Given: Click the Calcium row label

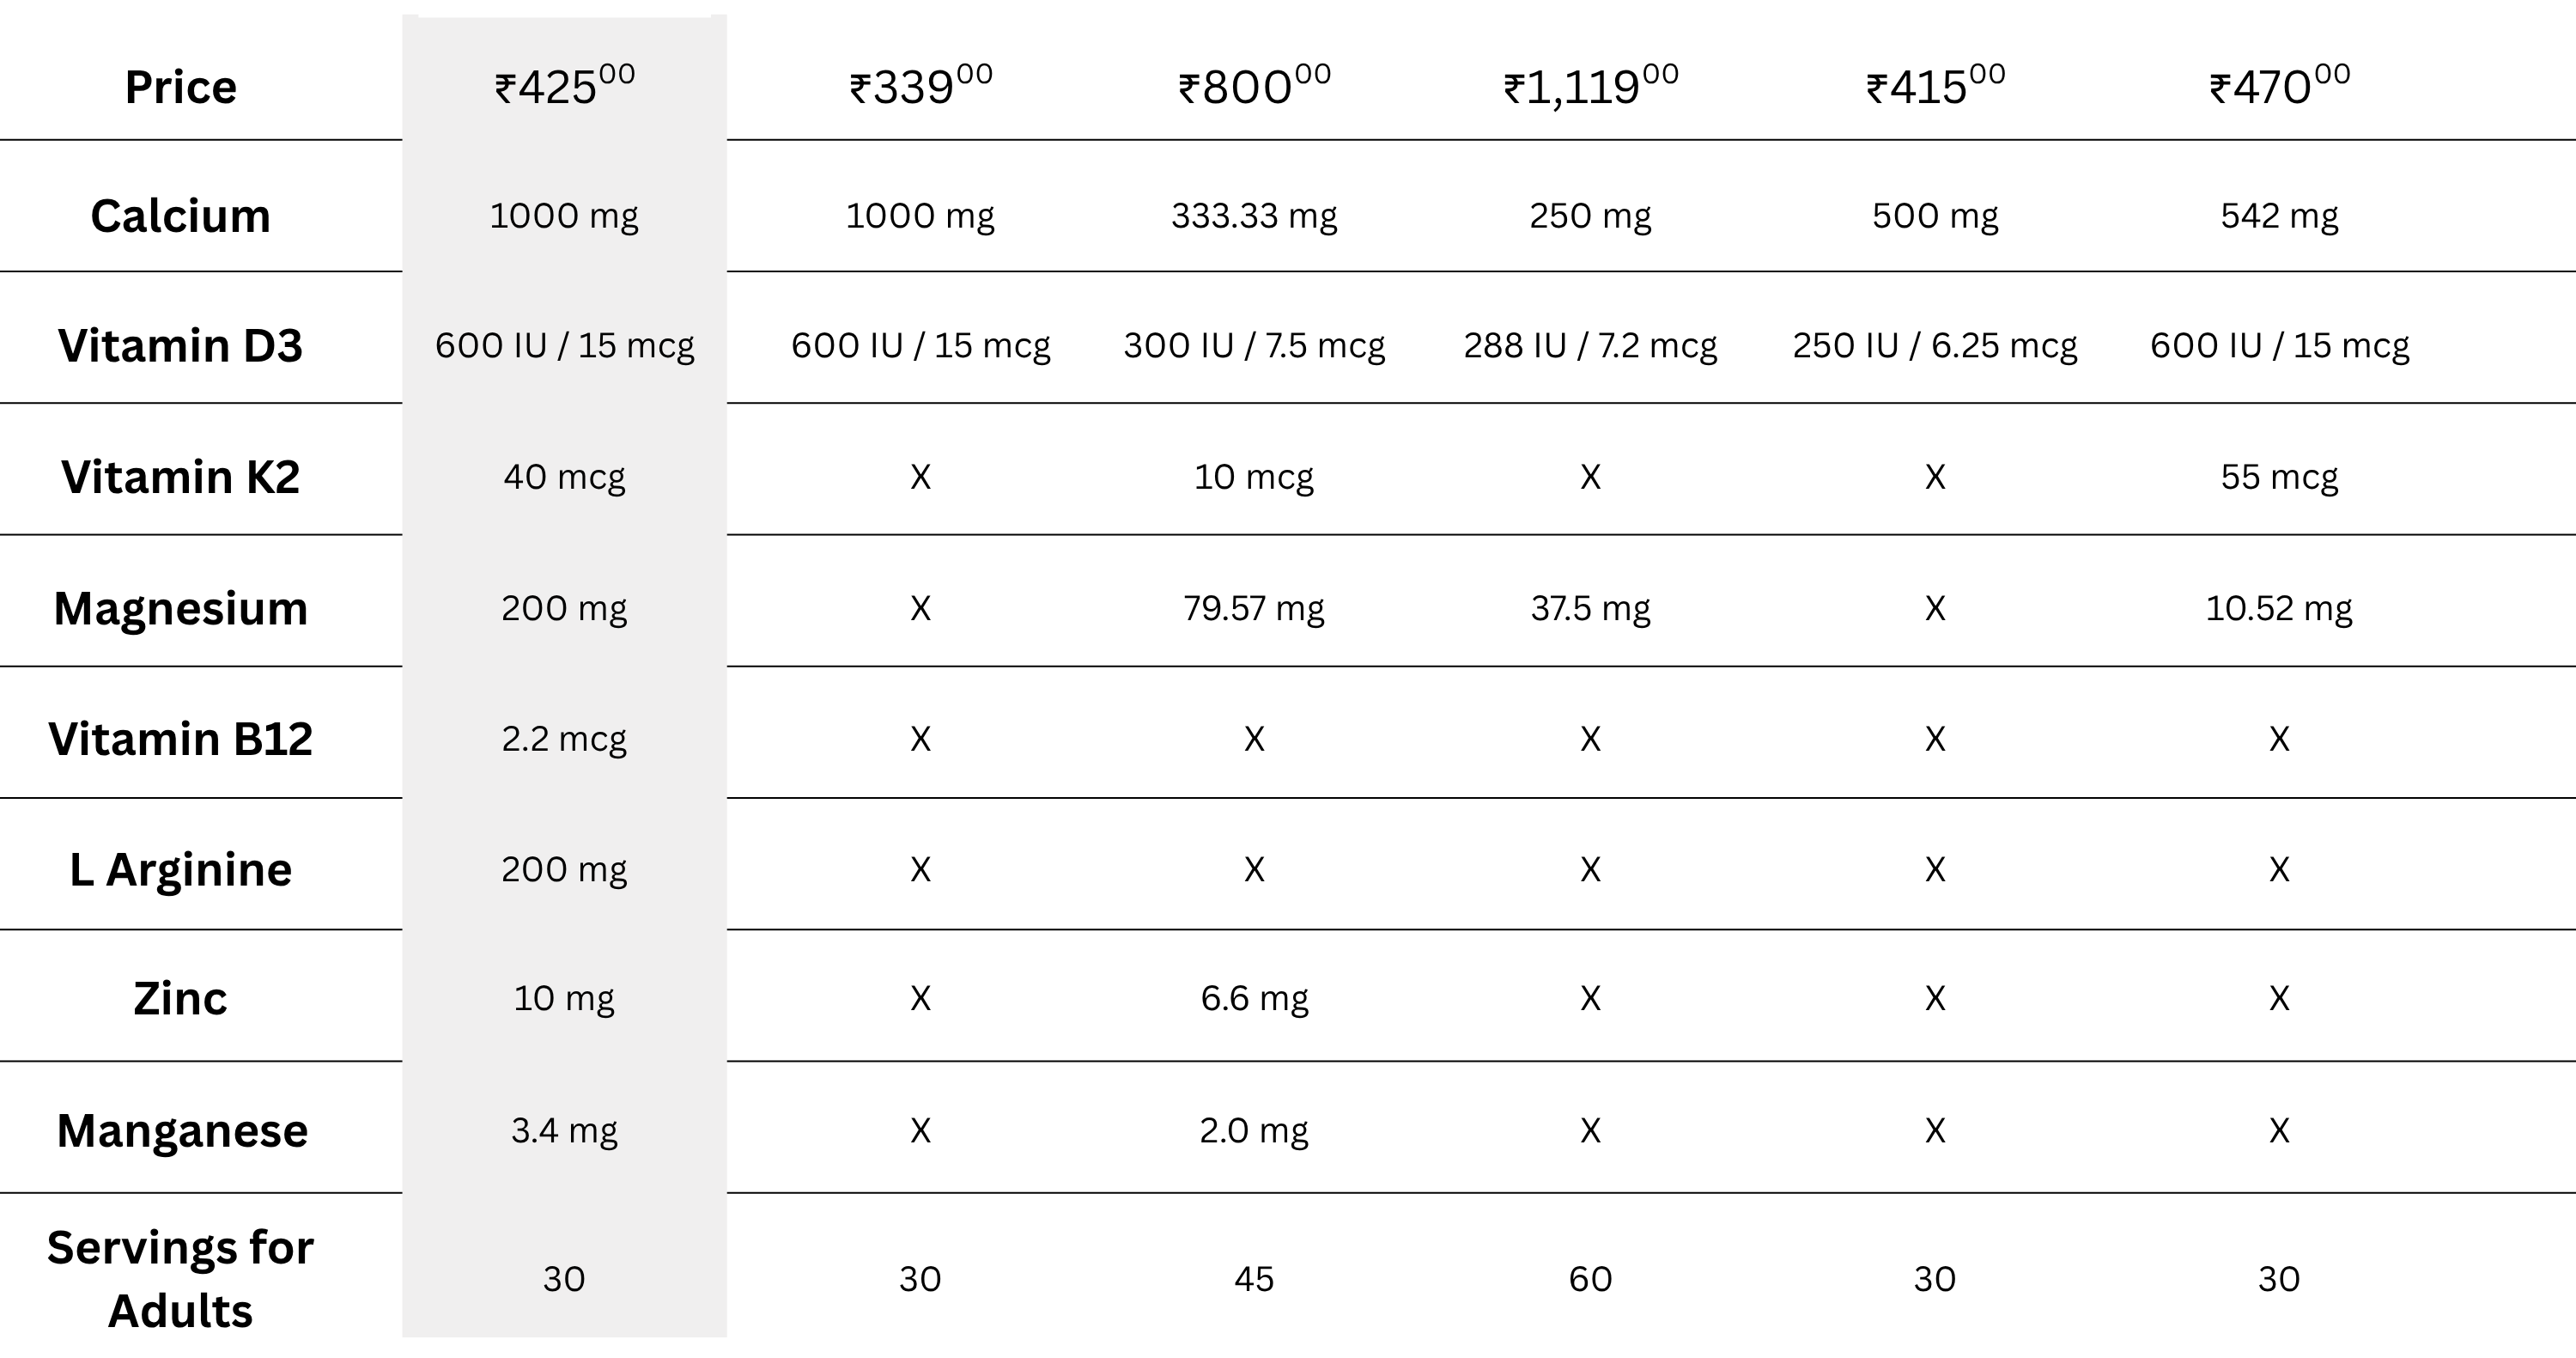Looking at the screenshot, I should [x=180, y=216].
